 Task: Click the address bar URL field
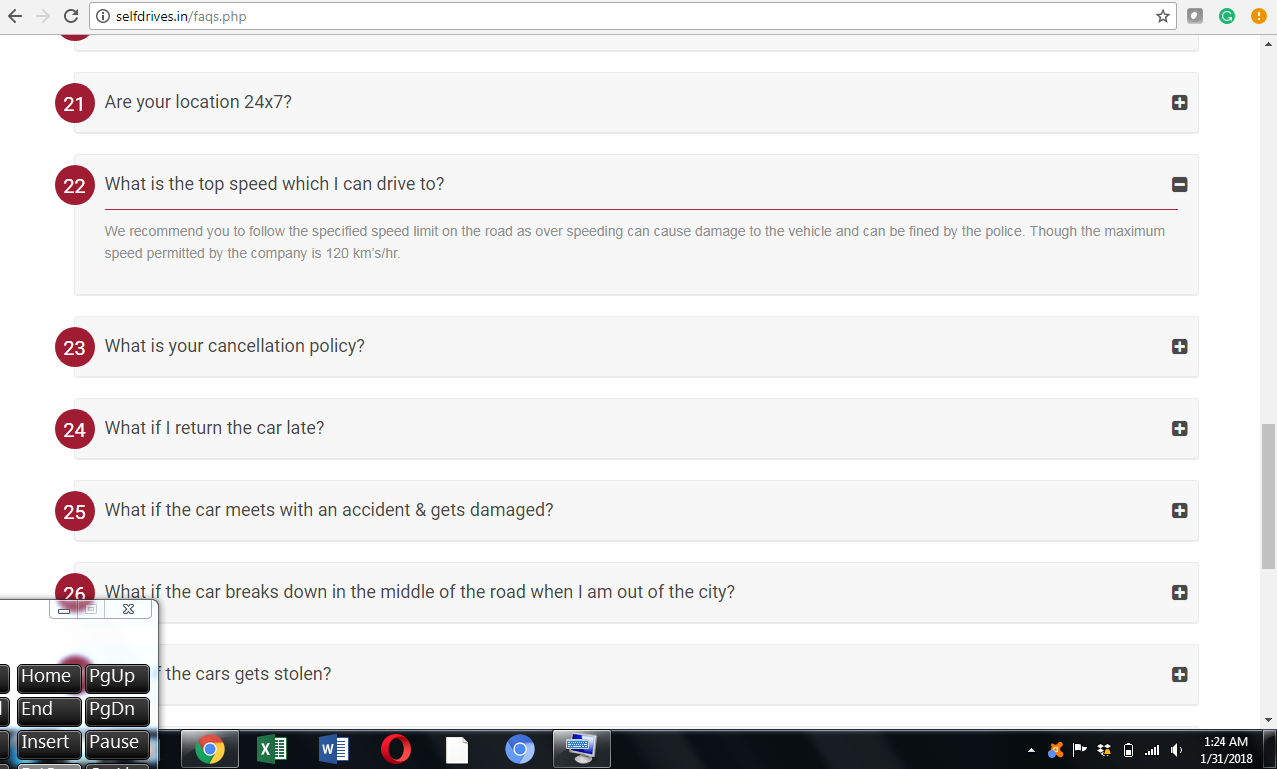pyautogui.click(x=600, y=16)
